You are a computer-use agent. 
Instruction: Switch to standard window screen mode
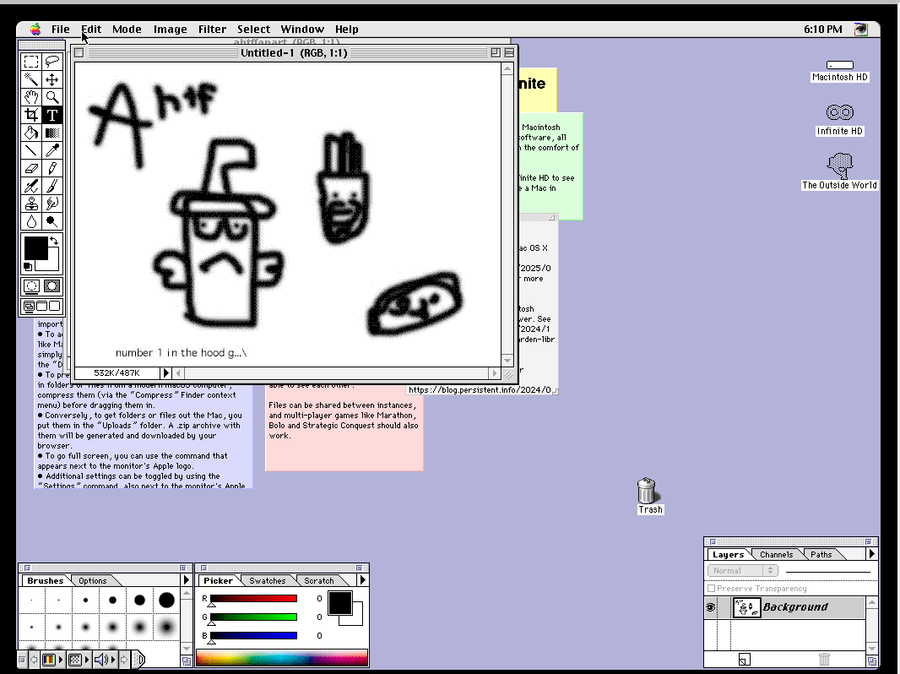tap(29, 307)
